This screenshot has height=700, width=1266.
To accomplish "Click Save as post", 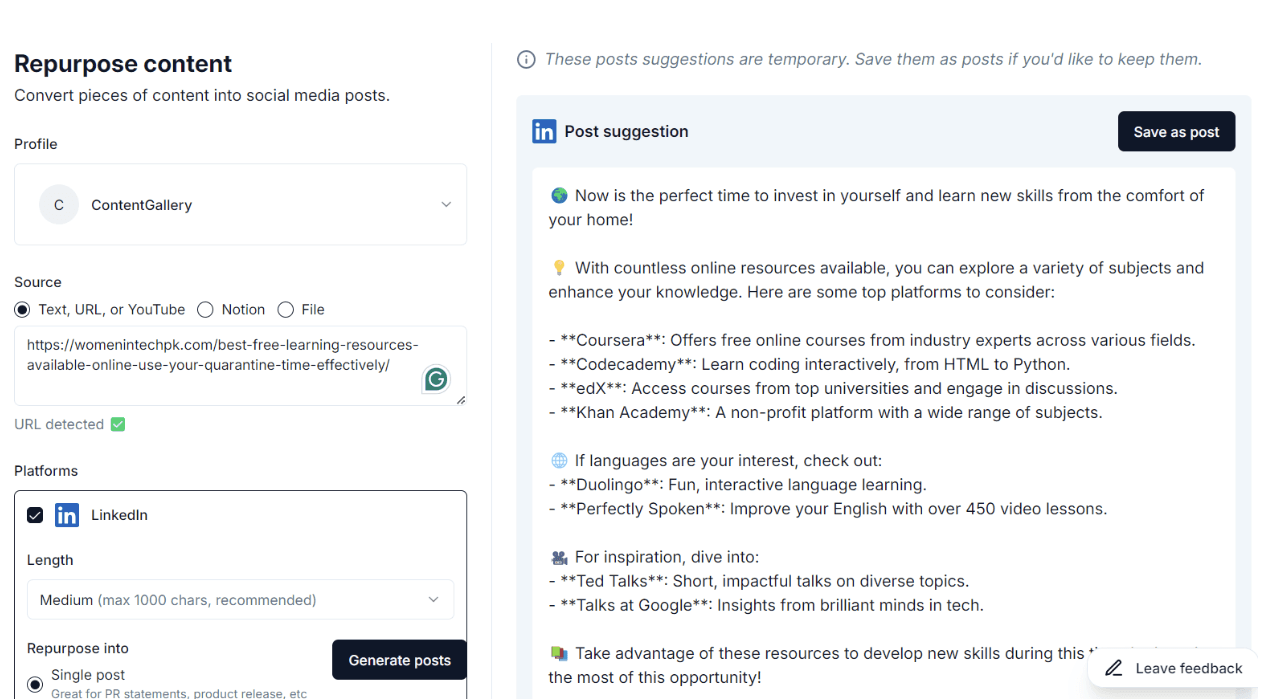I will (1176, 131).
